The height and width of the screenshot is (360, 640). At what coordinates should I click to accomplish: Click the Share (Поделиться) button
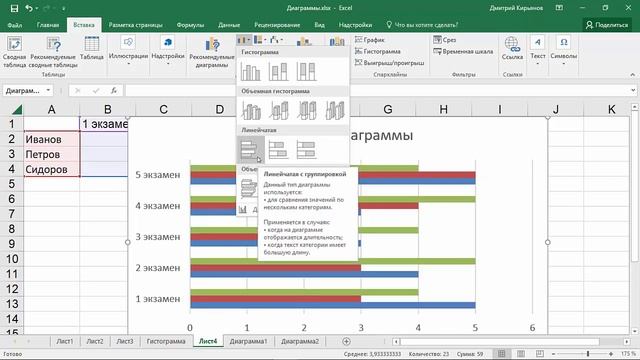(607, 25)
